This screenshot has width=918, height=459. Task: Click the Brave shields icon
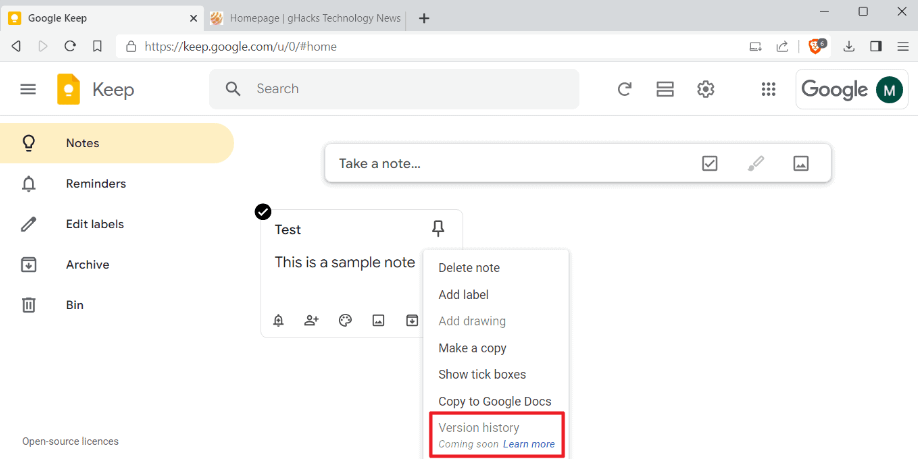[x=816, y=46]
